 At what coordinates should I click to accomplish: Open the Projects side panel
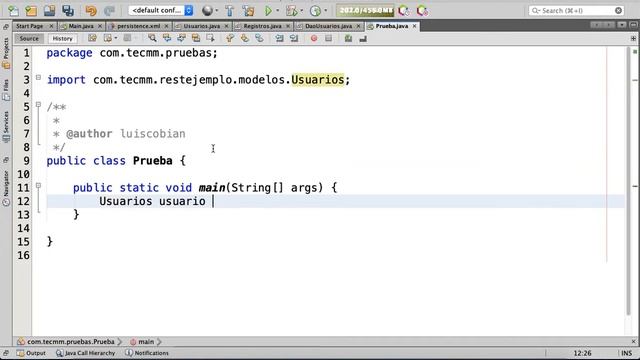[6, 53]
